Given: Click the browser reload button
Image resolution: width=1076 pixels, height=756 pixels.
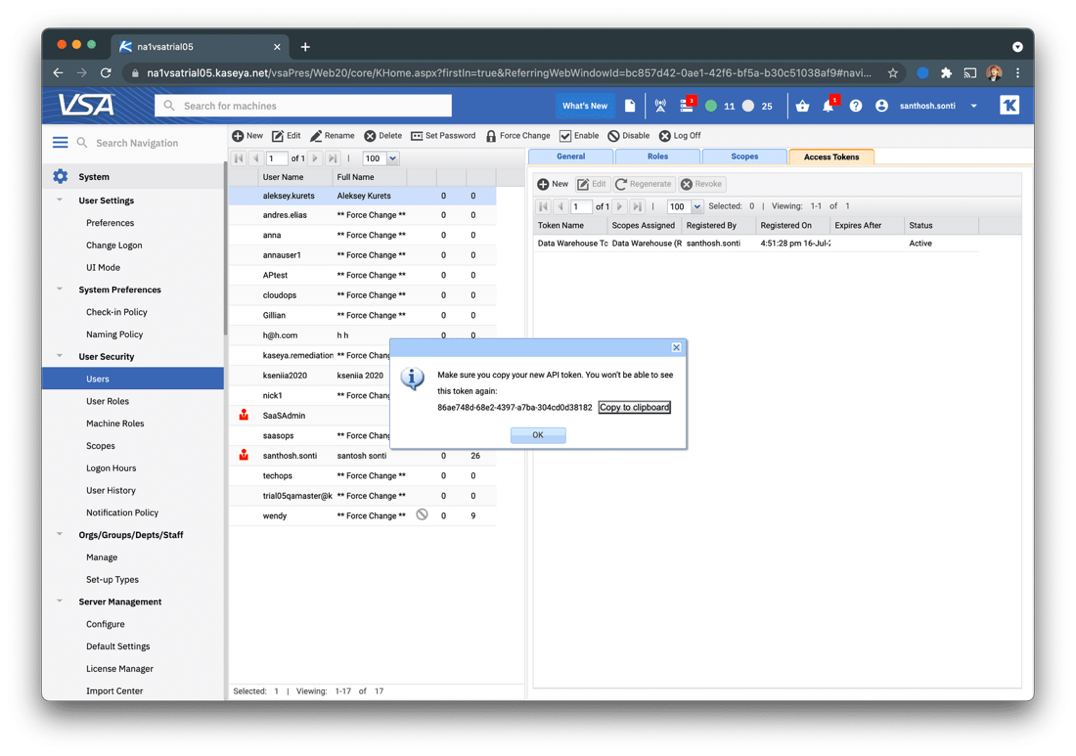Looking at the screenshot, I should 106,73.
